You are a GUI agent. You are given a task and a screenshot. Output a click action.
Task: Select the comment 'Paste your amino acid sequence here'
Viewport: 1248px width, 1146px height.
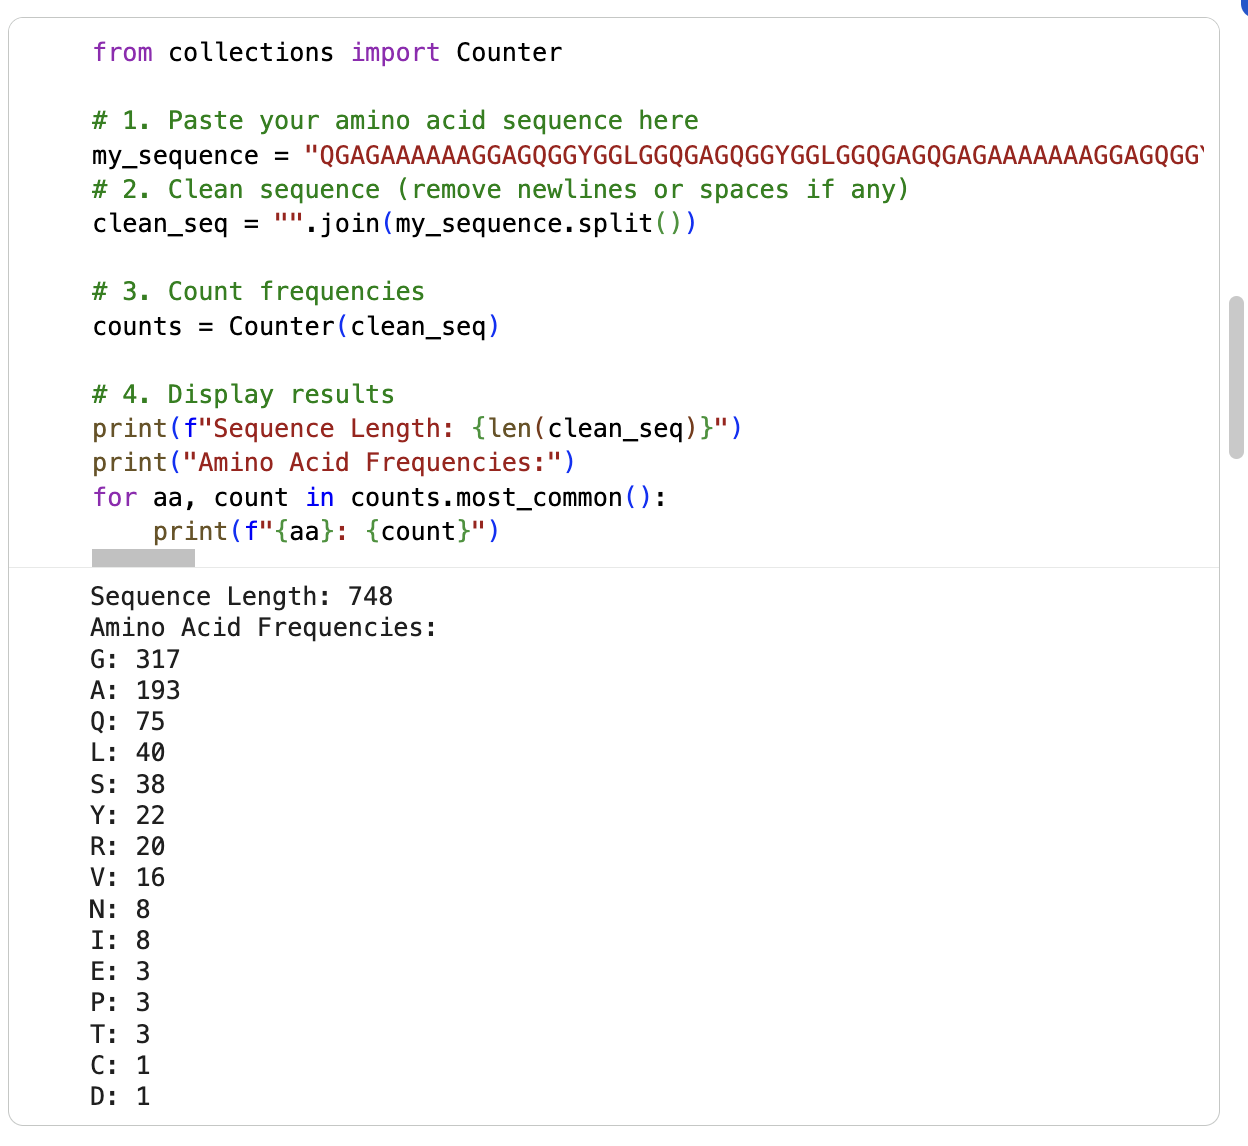[x=395, y=120]
